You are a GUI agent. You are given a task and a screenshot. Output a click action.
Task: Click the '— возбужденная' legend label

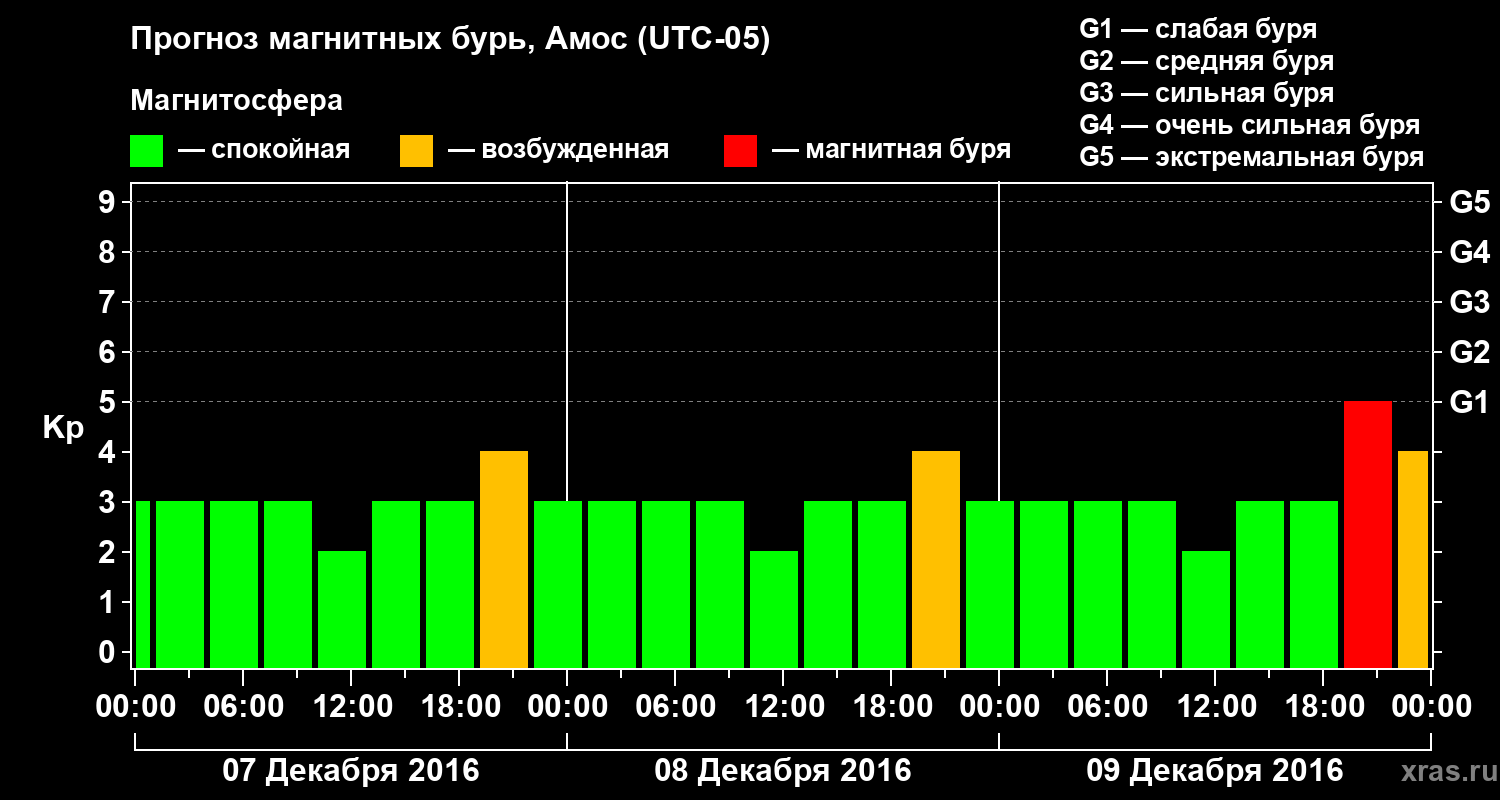(558, 151)
